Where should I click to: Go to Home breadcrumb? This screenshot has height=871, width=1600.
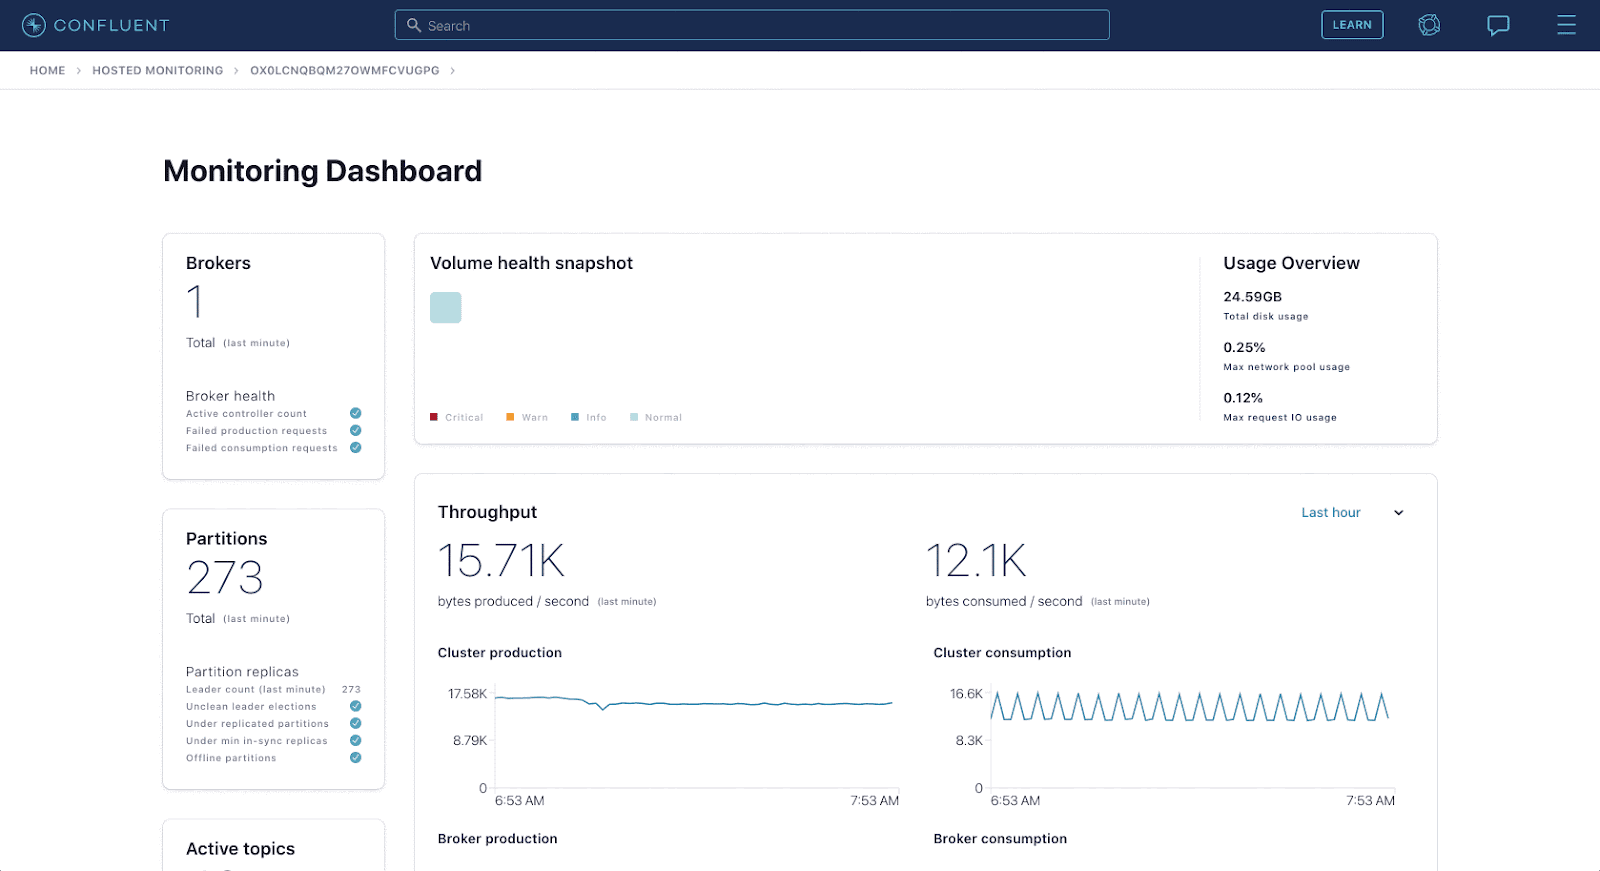(x=47, y=71)
